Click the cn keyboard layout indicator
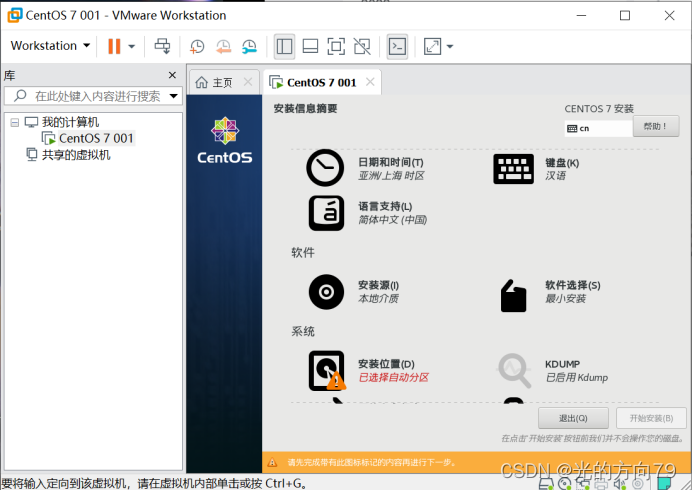Screen dimensions: 692x490 point(598,128)
